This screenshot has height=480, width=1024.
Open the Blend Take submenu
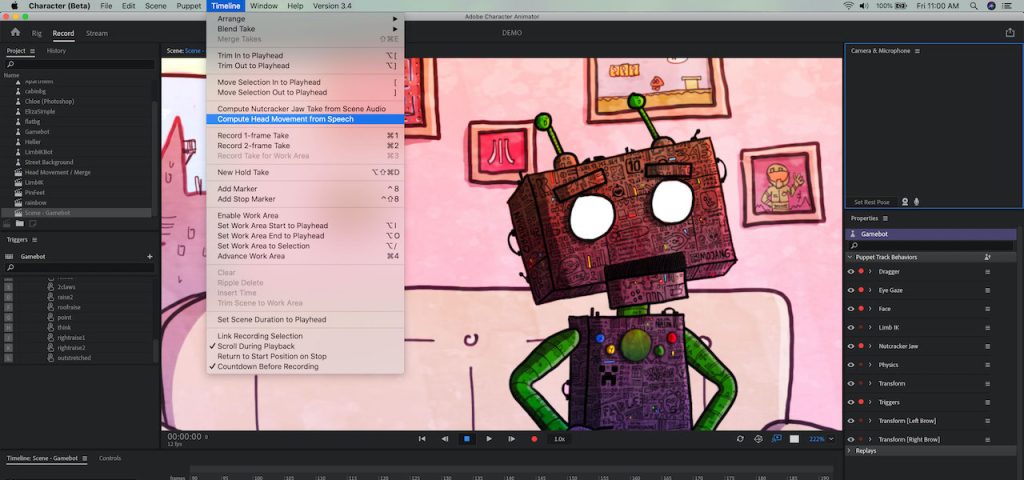tap(305, 29)
